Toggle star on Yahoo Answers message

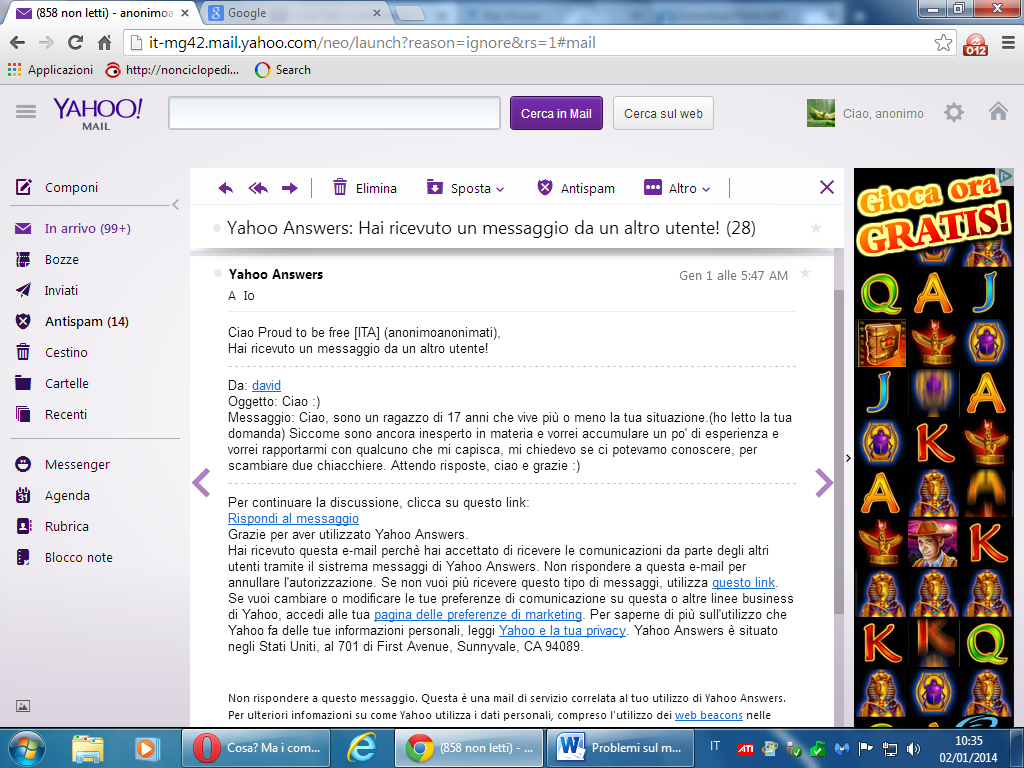(x=805, y=274)
